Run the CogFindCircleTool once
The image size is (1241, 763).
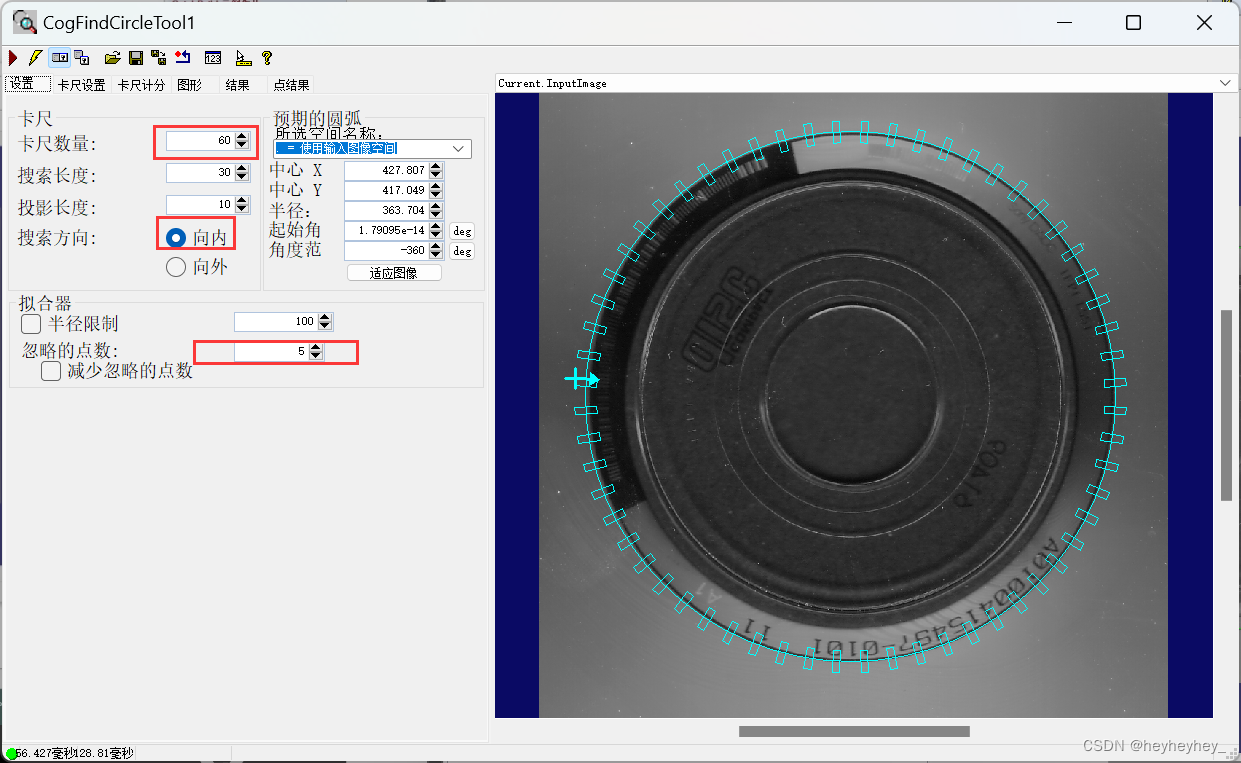click(13, 57)
